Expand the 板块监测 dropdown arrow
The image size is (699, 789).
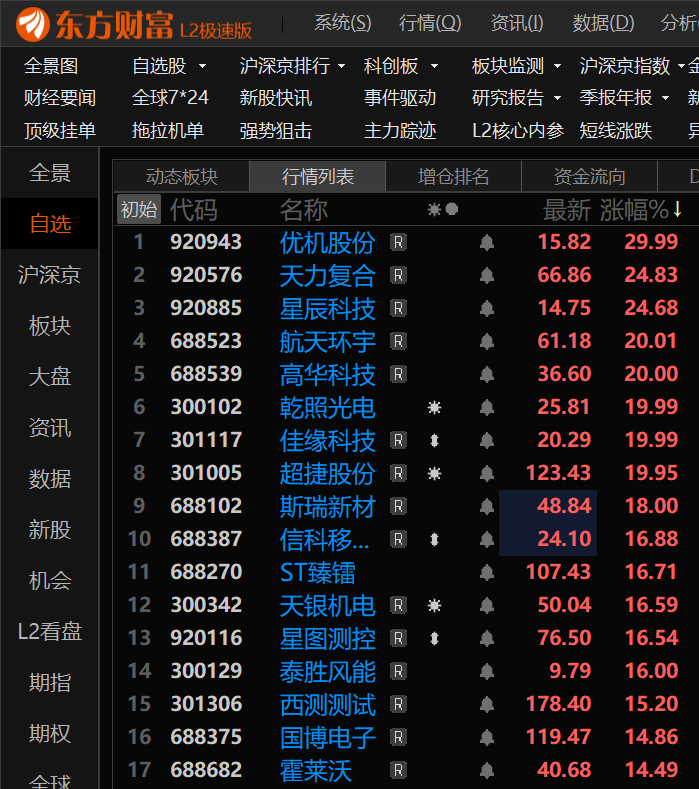(557, 66)
